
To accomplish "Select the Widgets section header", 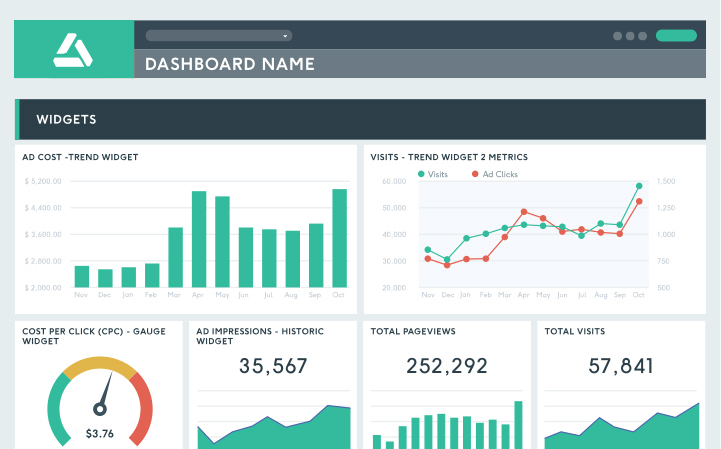I will click(66, 119).
